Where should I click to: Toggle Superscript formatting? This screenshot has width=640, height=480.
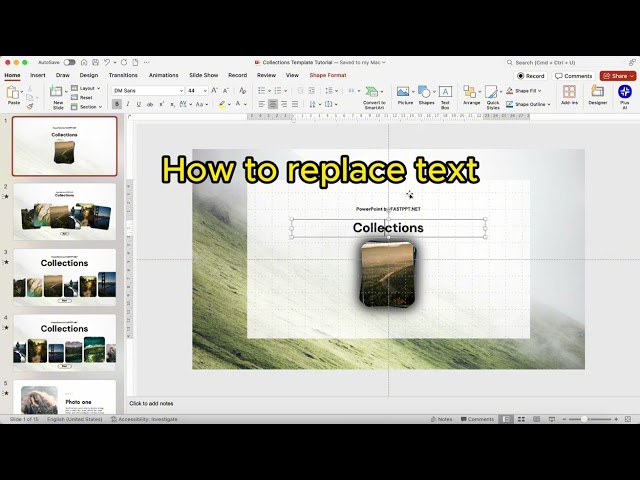tap(162, 104)
